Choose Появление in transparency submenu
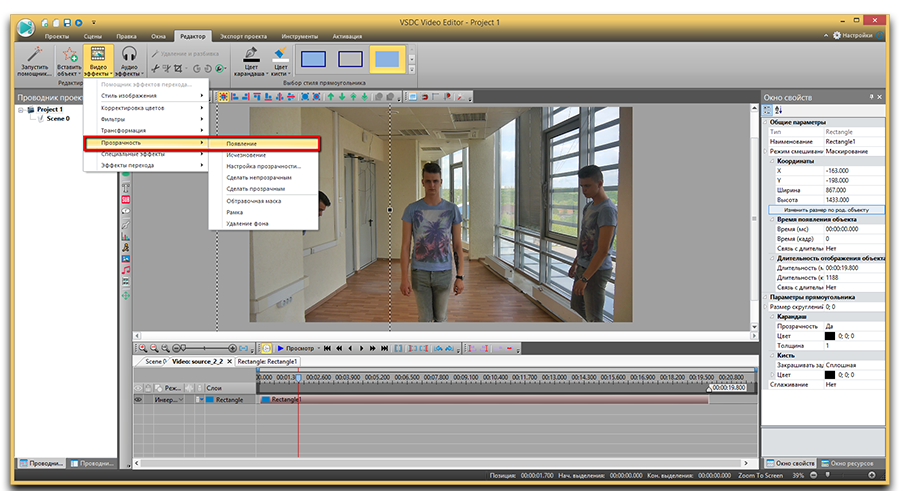The image size is (900, 491). pyautogui.click(x=263, y=144)
